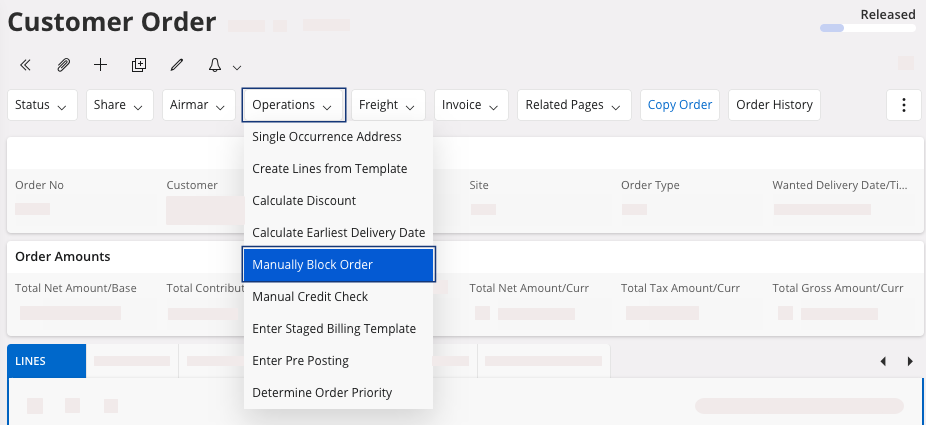
Task: Click the Order History button
Action: pos(774,105)
